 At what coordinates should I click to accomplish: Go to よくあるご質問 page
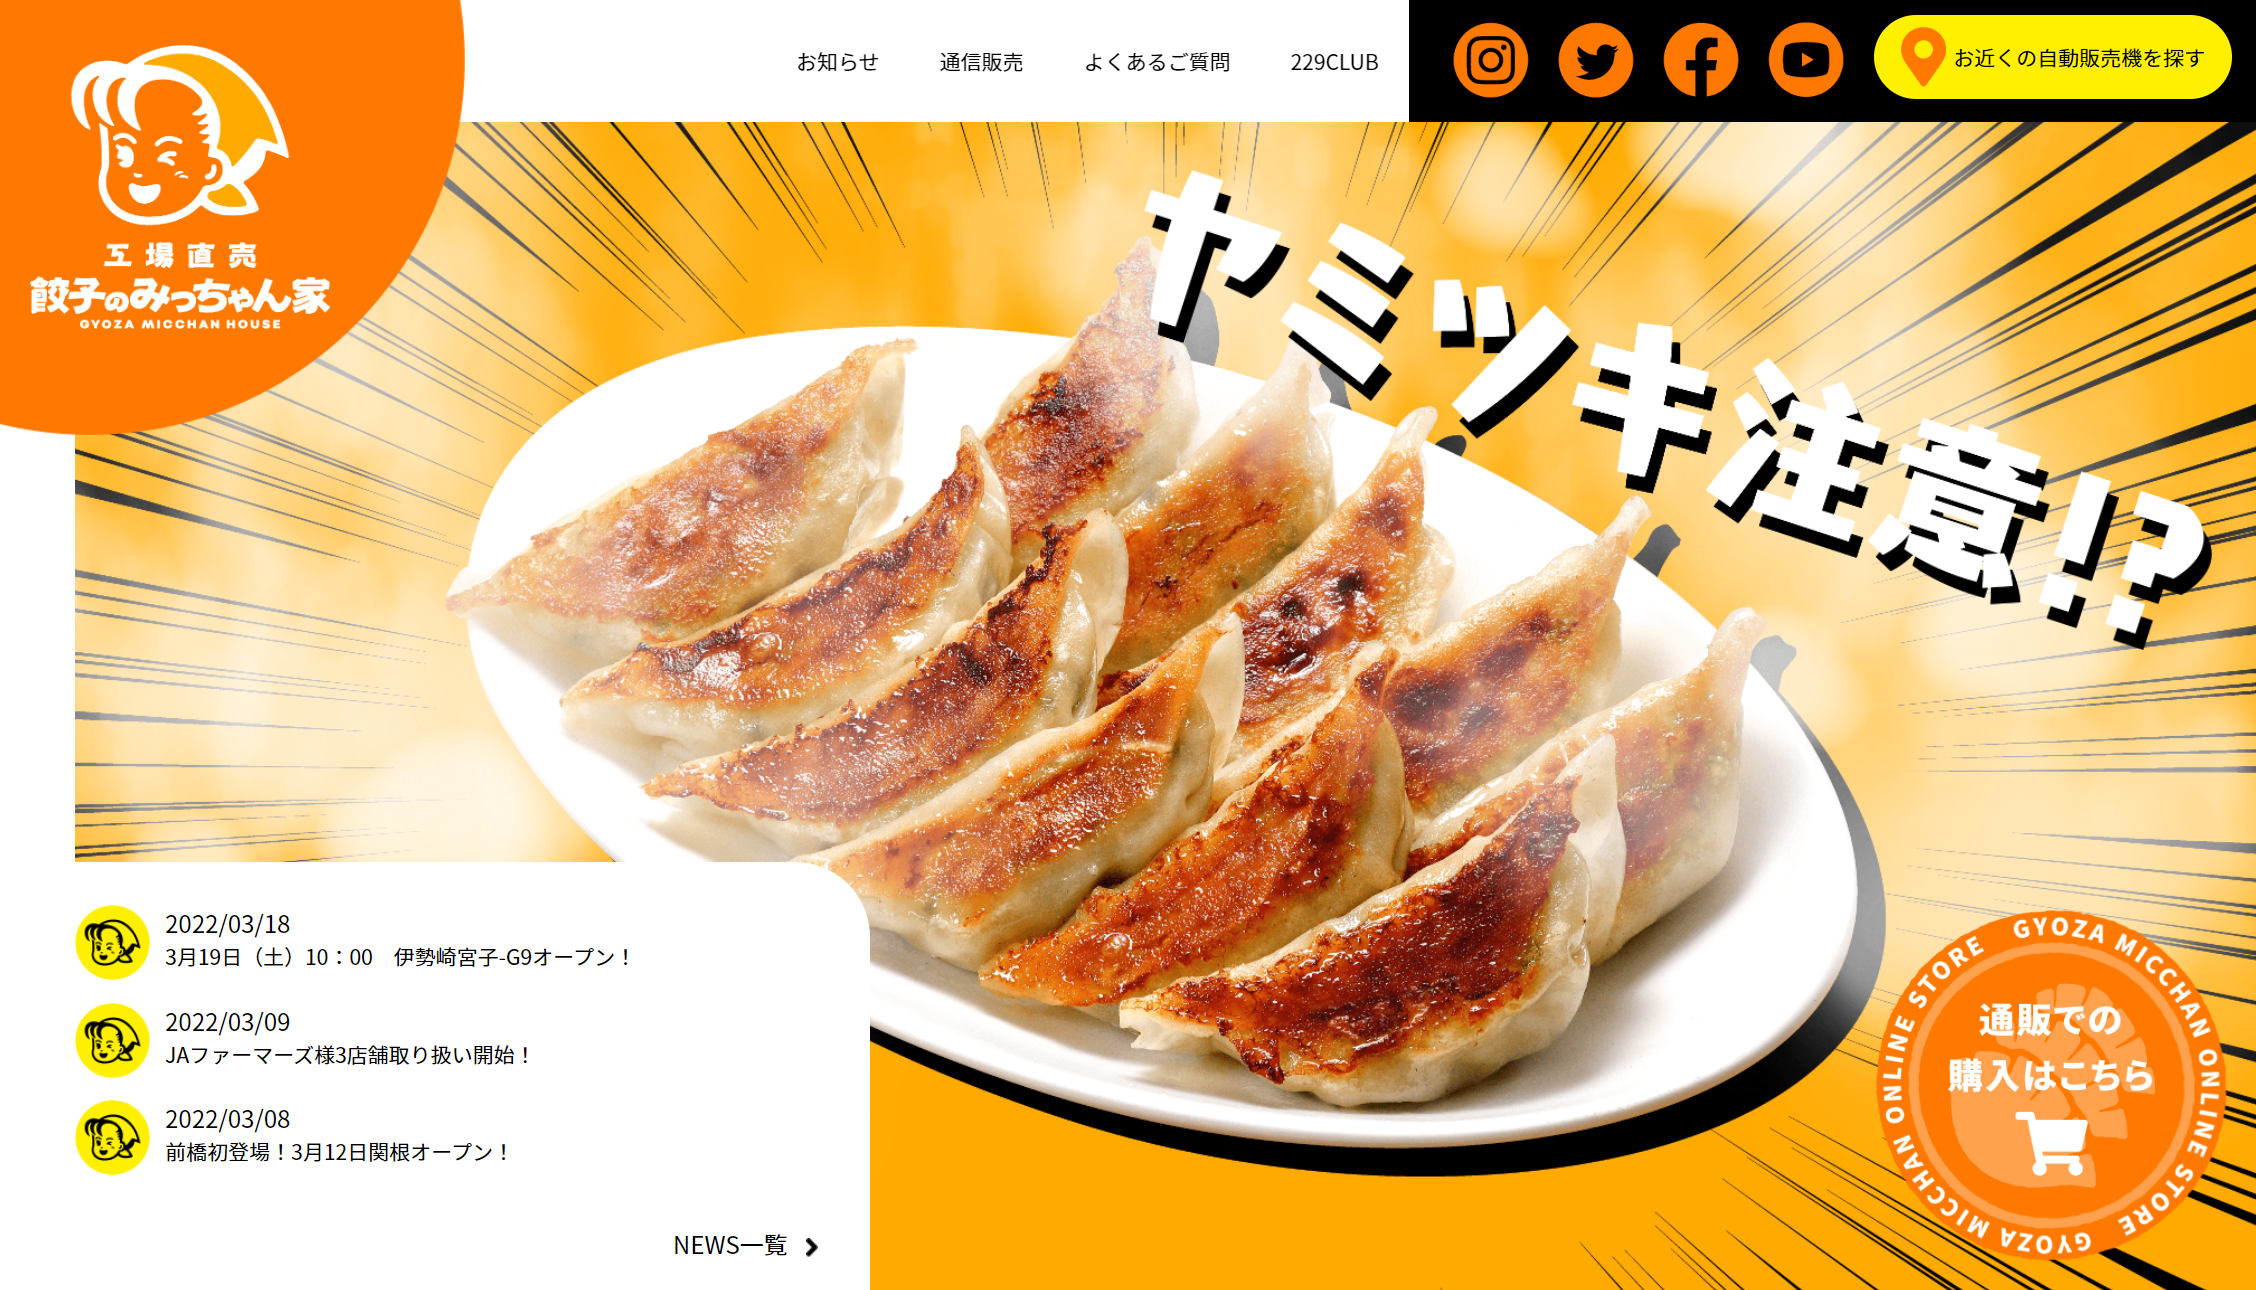1157,62
